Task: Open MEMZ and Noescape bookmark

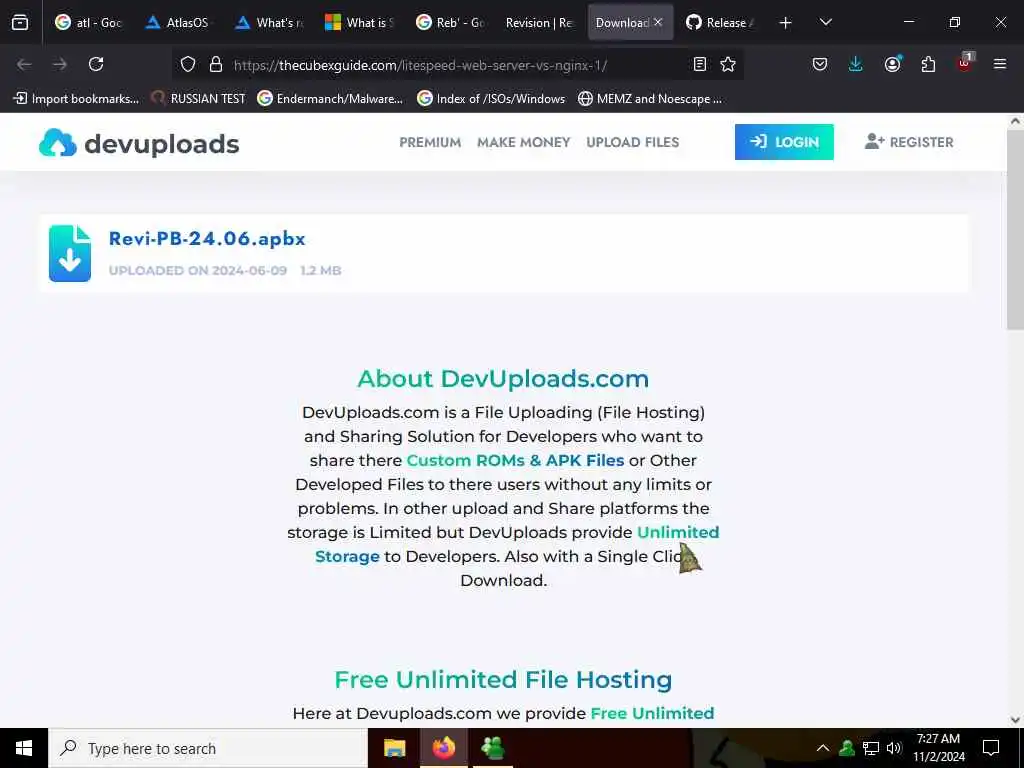Action: coord(650,99)
